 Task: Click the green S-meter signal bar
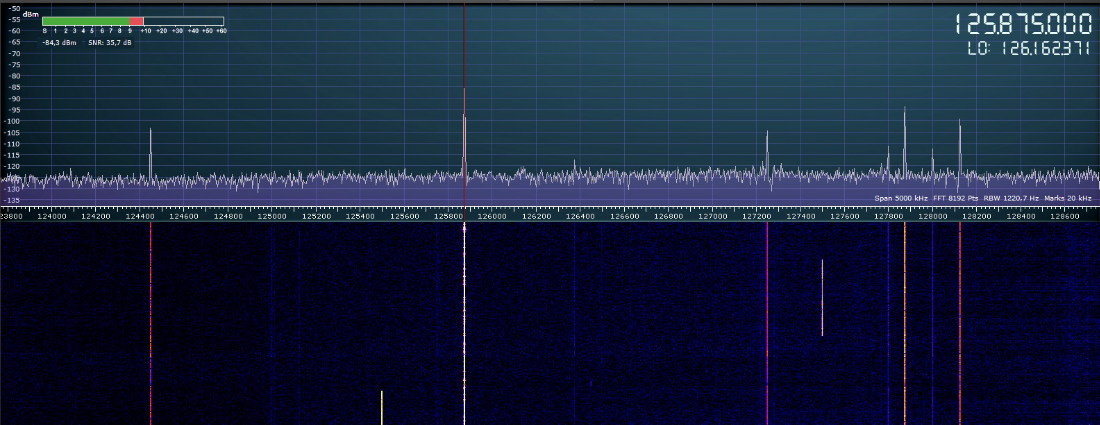(x=86, y=21)
